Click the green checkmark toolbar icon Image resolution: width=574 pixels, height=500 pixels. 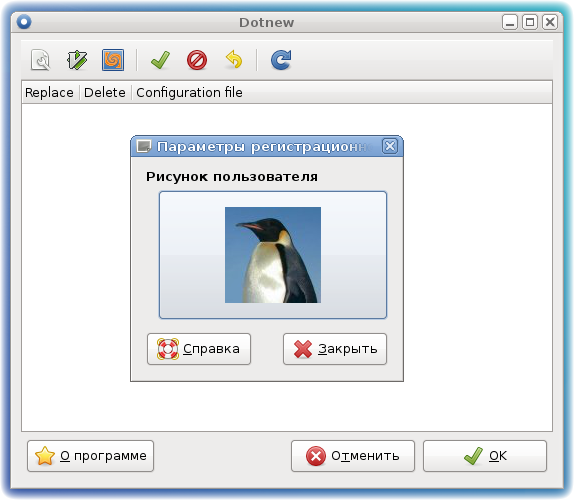160,60
